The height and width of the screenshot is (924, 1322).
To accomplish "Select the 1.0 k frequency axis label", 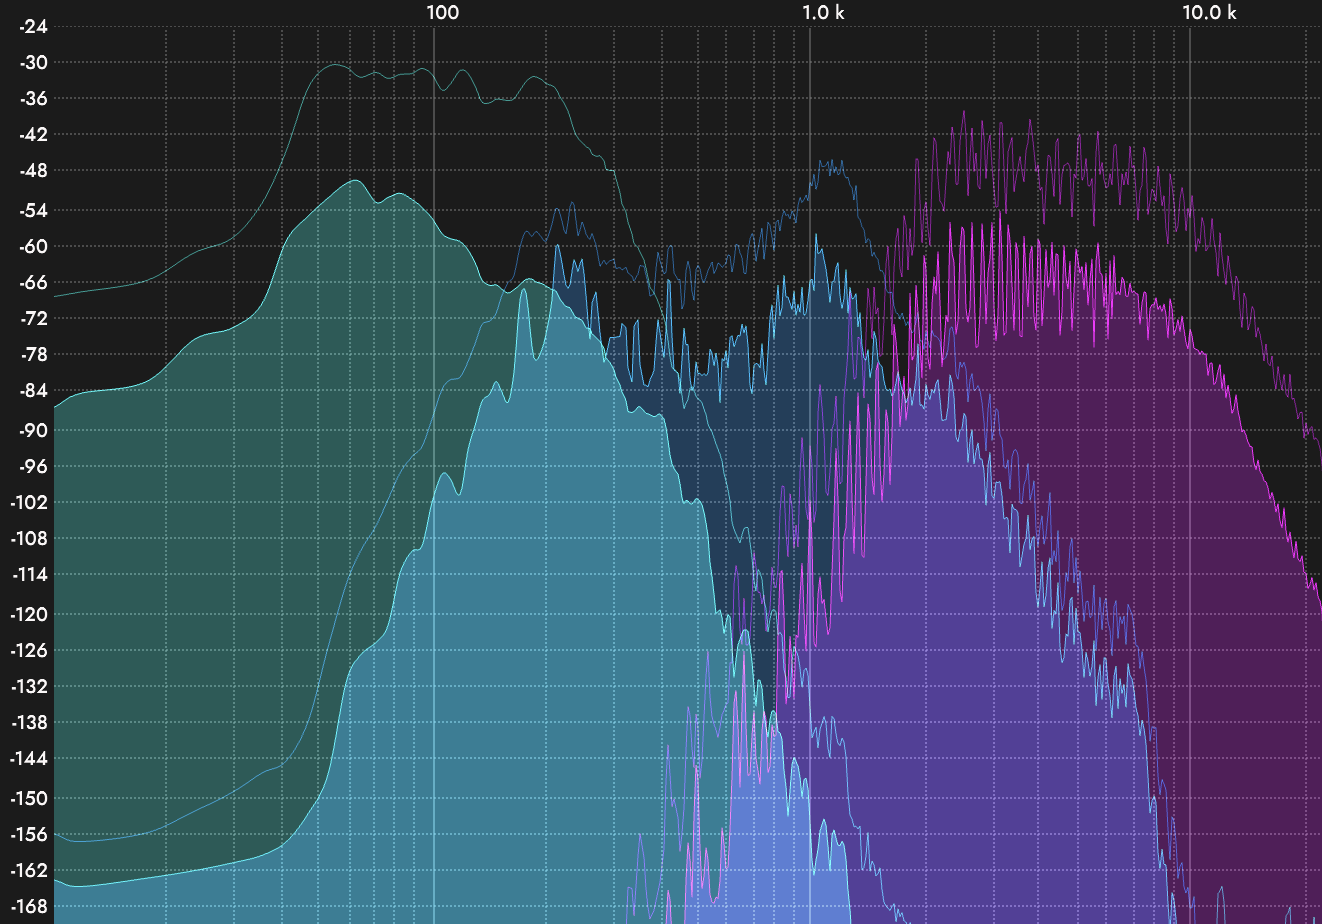I will pos(824,12).
